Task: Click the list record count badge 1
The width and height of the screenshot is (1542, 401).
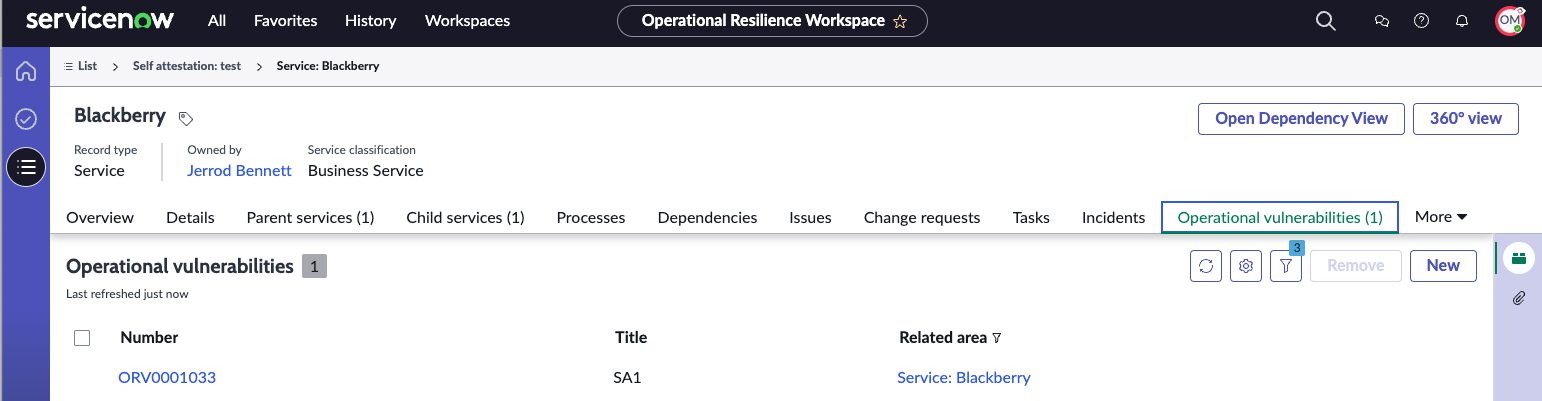Action: pos(314,267)
